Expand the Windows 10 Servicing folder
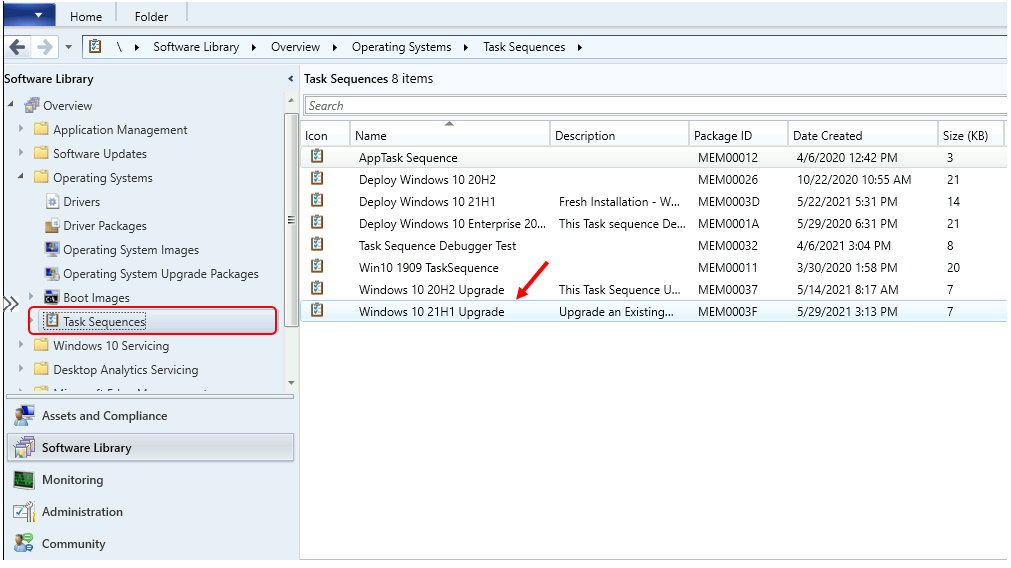The height and width of the screenshot is (568, 1011). point(21,345)
